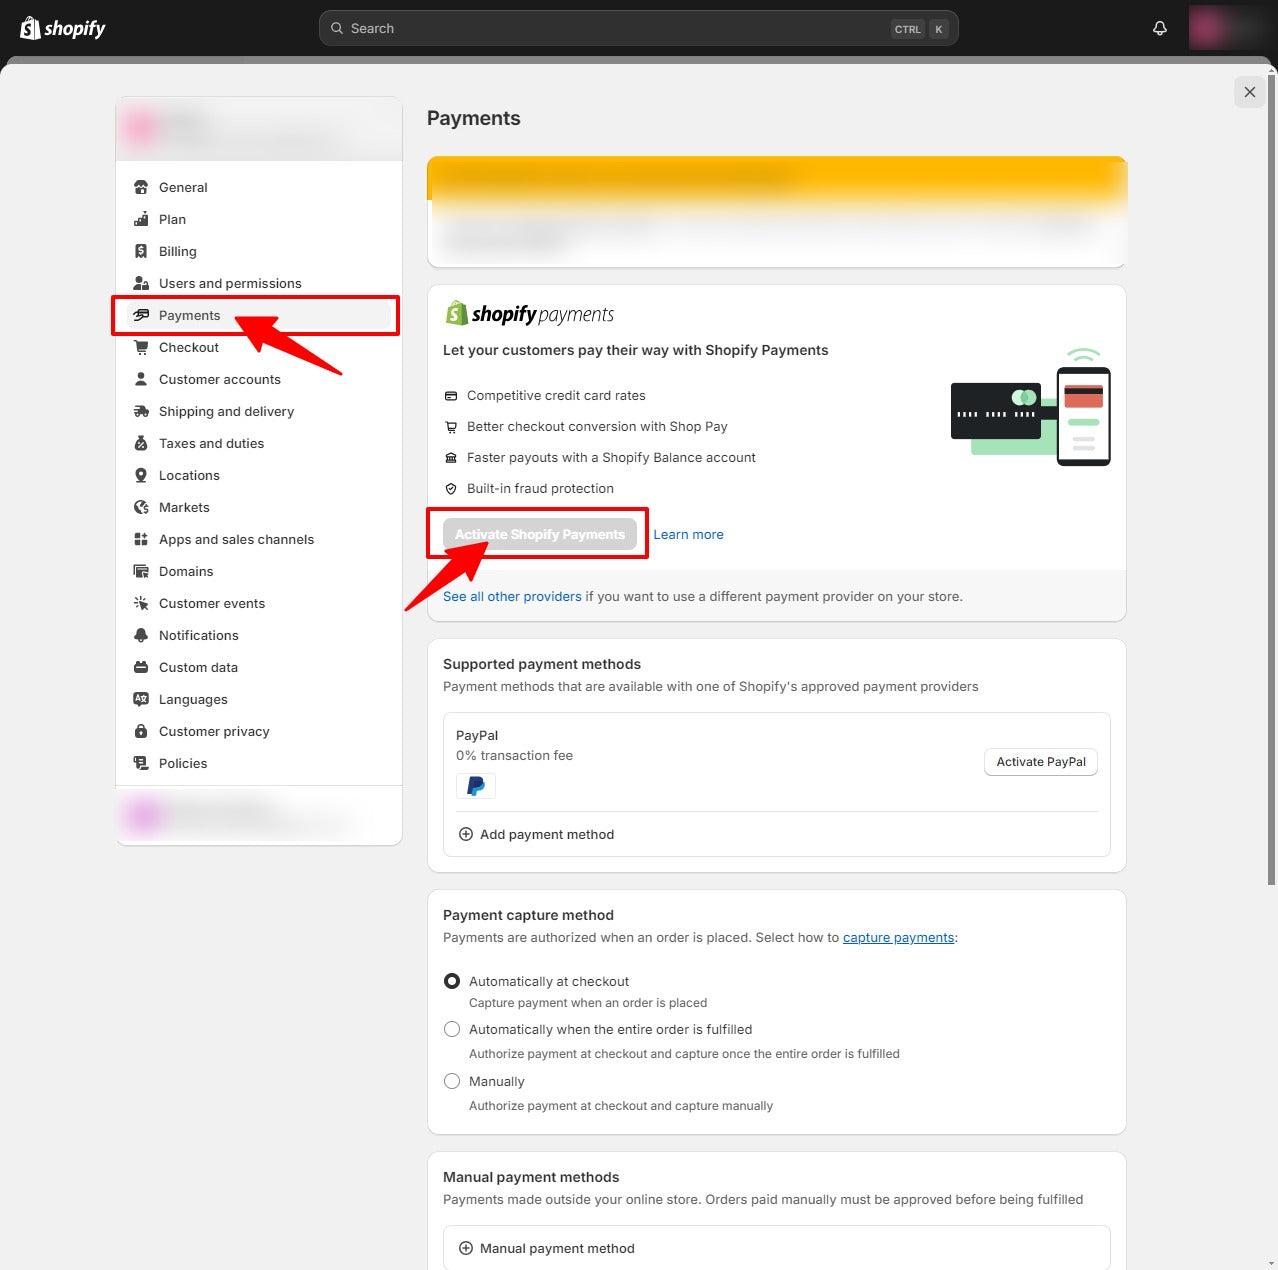Open Taxes and duties label
The height and width of the screenshot is (1270, 1278).
[x=211, y=443]
